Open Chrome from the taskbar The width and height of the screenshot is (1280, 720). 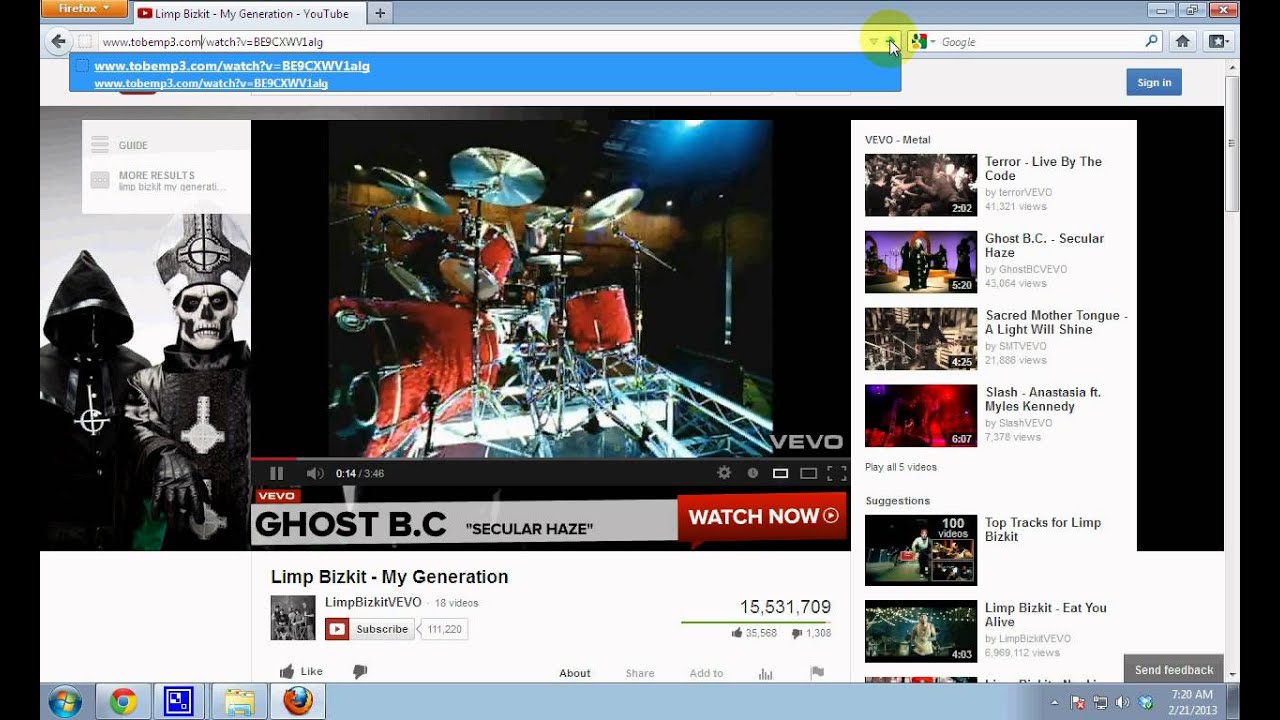tap(123, 702)
